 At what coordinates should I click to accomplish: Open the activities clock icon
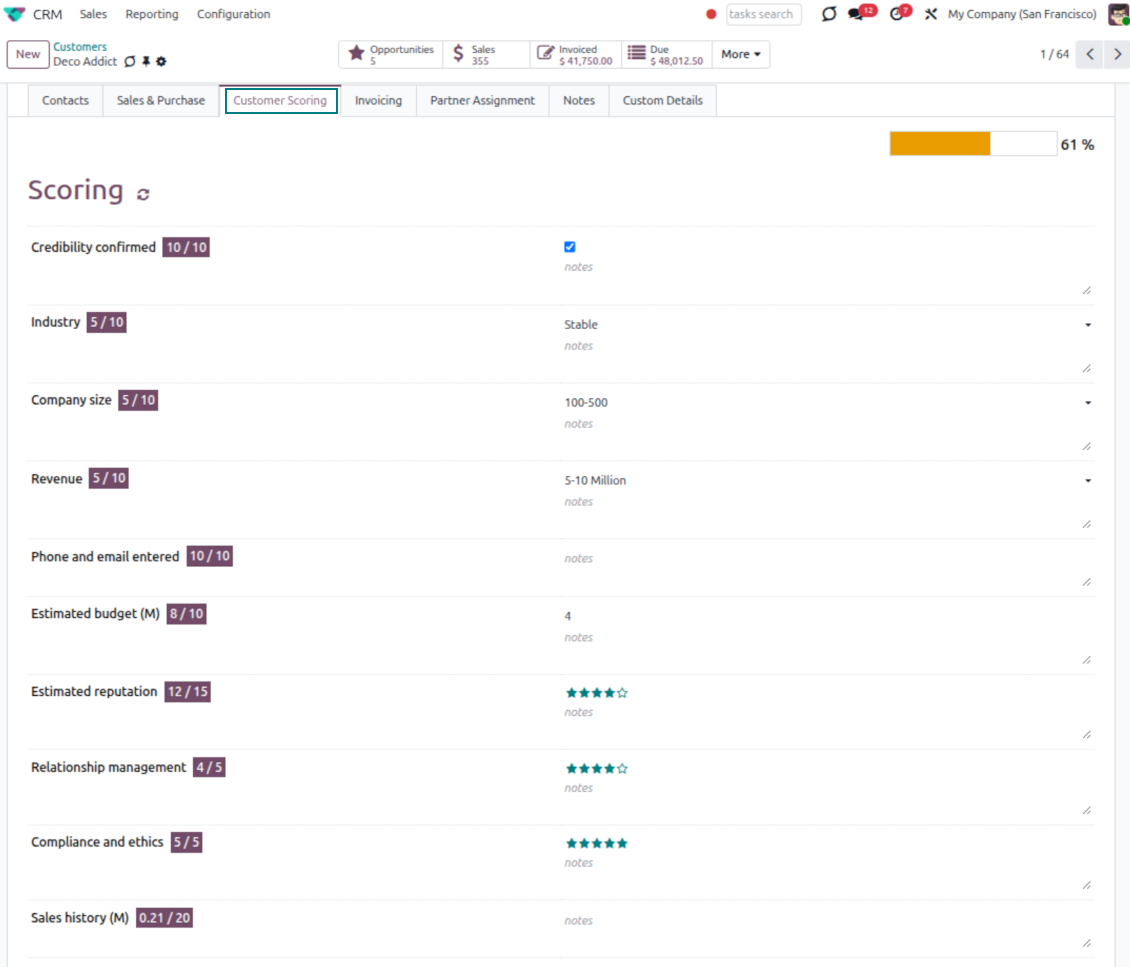tap(896, 14)
